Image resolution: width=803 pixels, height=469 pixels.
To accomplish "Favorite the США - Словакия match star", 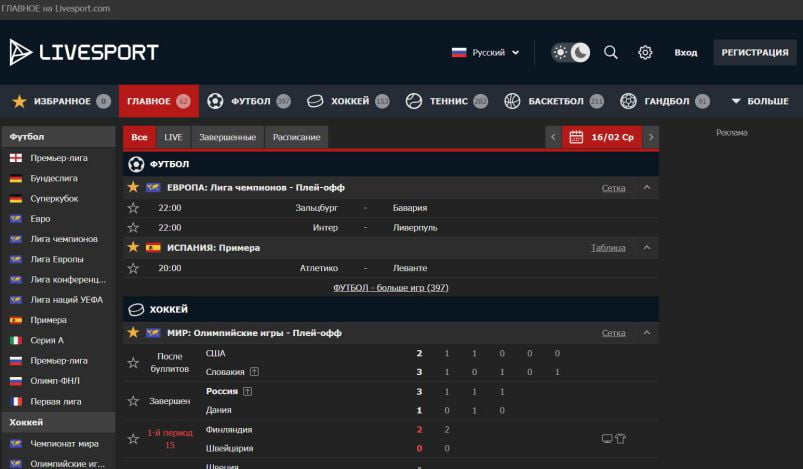I will click(133, 363).
